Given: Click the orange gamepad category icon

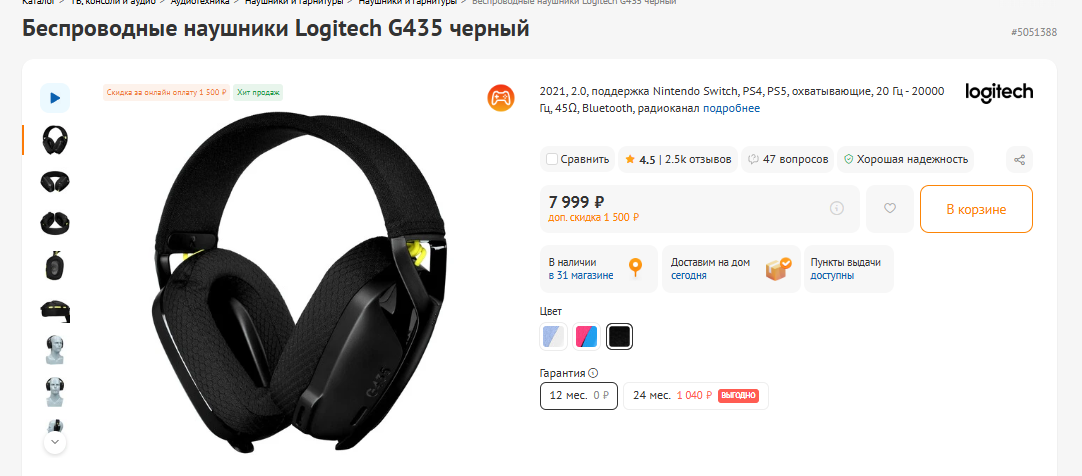Looking at the screenshot, I should [x=500, y=97].
